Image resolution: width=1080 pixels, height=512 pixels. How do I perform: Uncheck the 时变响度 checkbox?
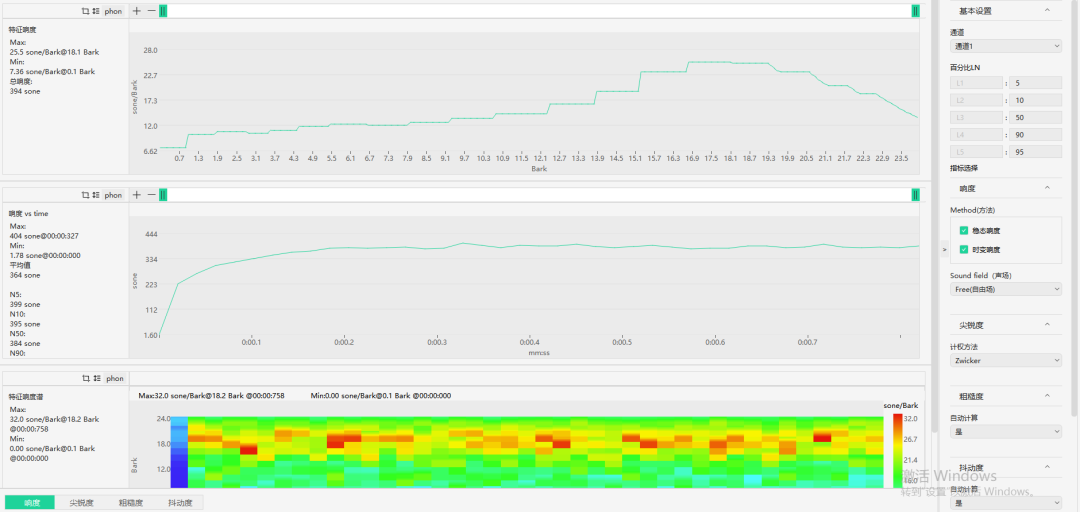[964, 249]
